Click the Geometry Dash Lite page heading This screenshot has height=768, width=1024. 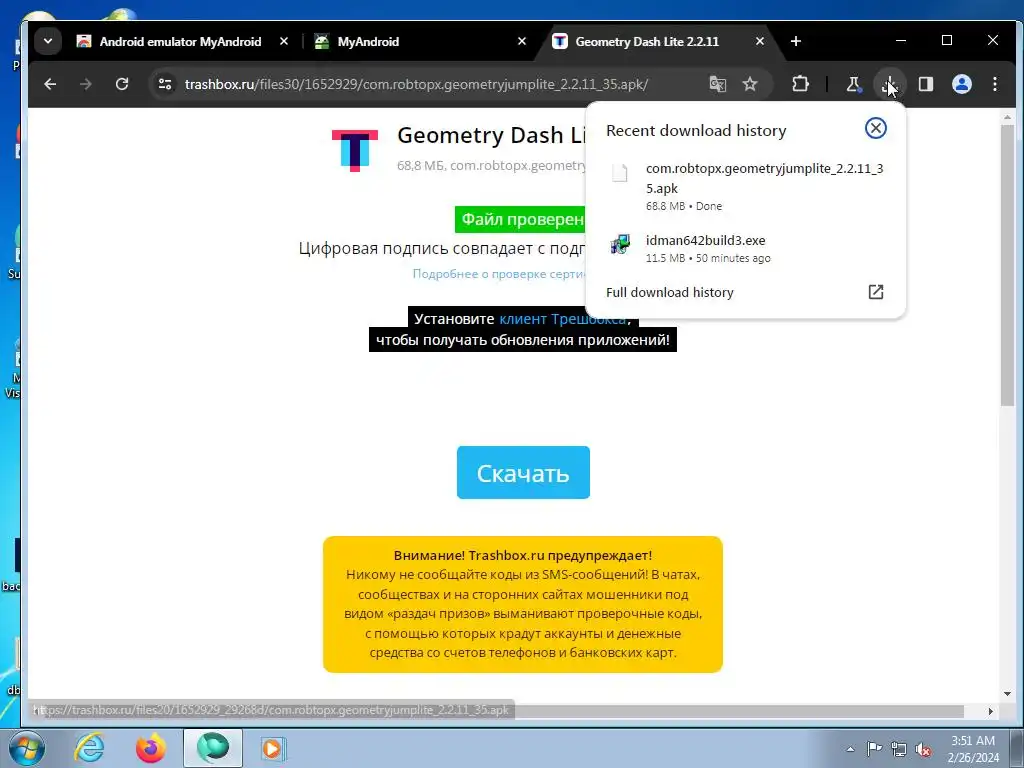(492, 135)
